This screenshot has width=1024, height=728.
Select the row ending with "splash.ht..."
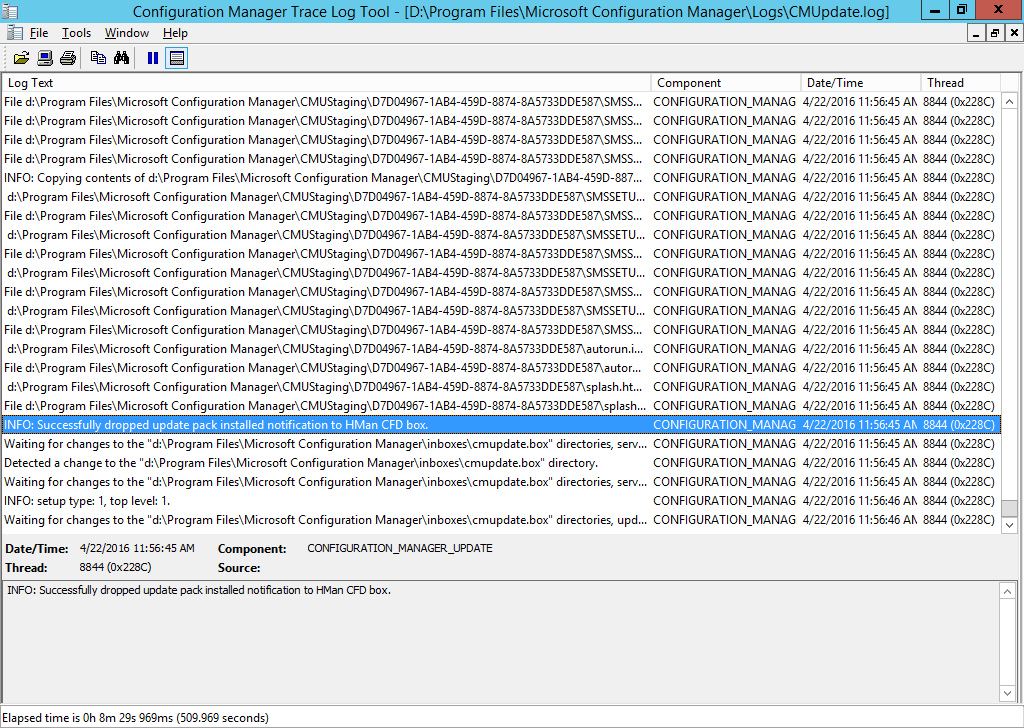click(x=501, y=387)
